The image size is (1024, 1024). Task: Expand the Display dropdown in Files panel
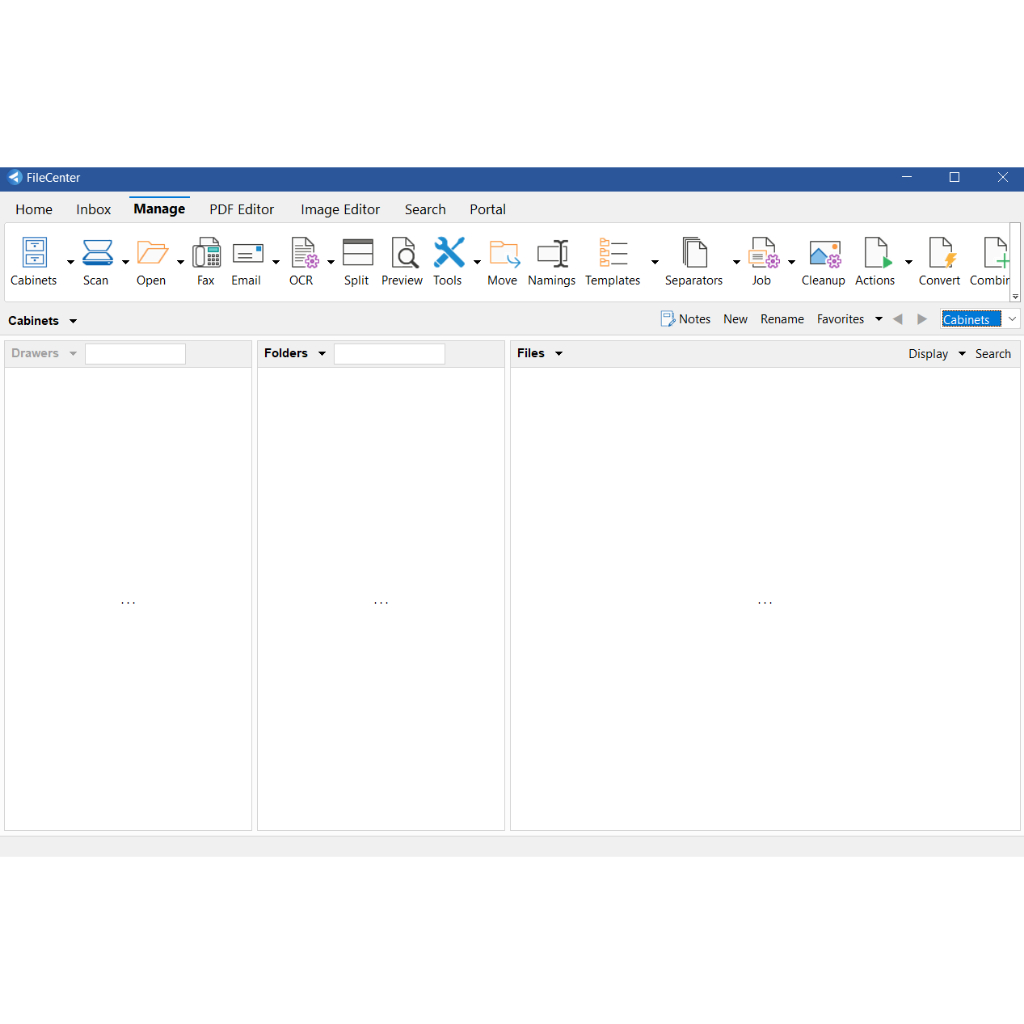pos(962,354)
